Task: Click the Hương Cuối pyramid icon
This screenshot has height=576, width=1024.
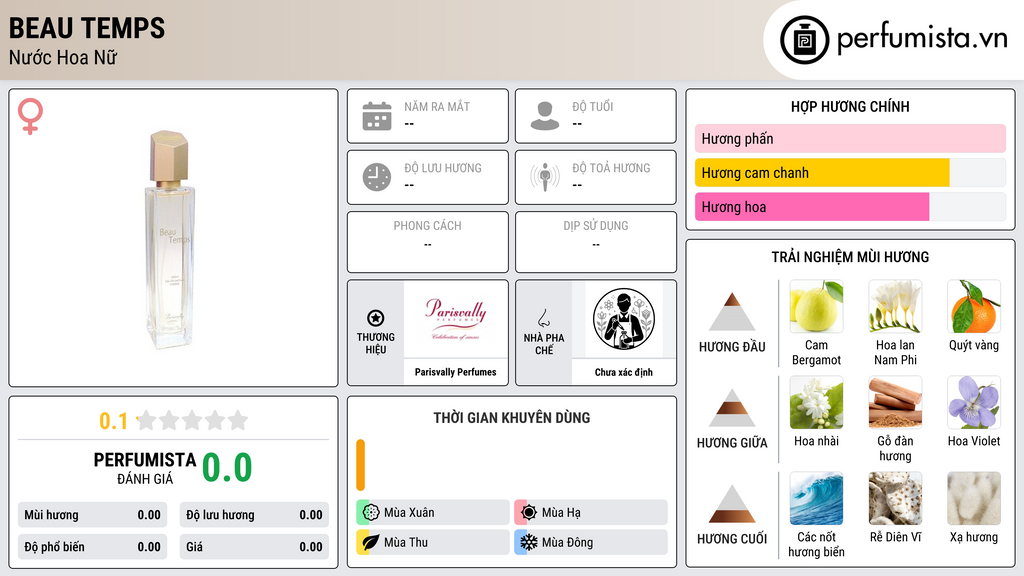Action: (732, 504)
